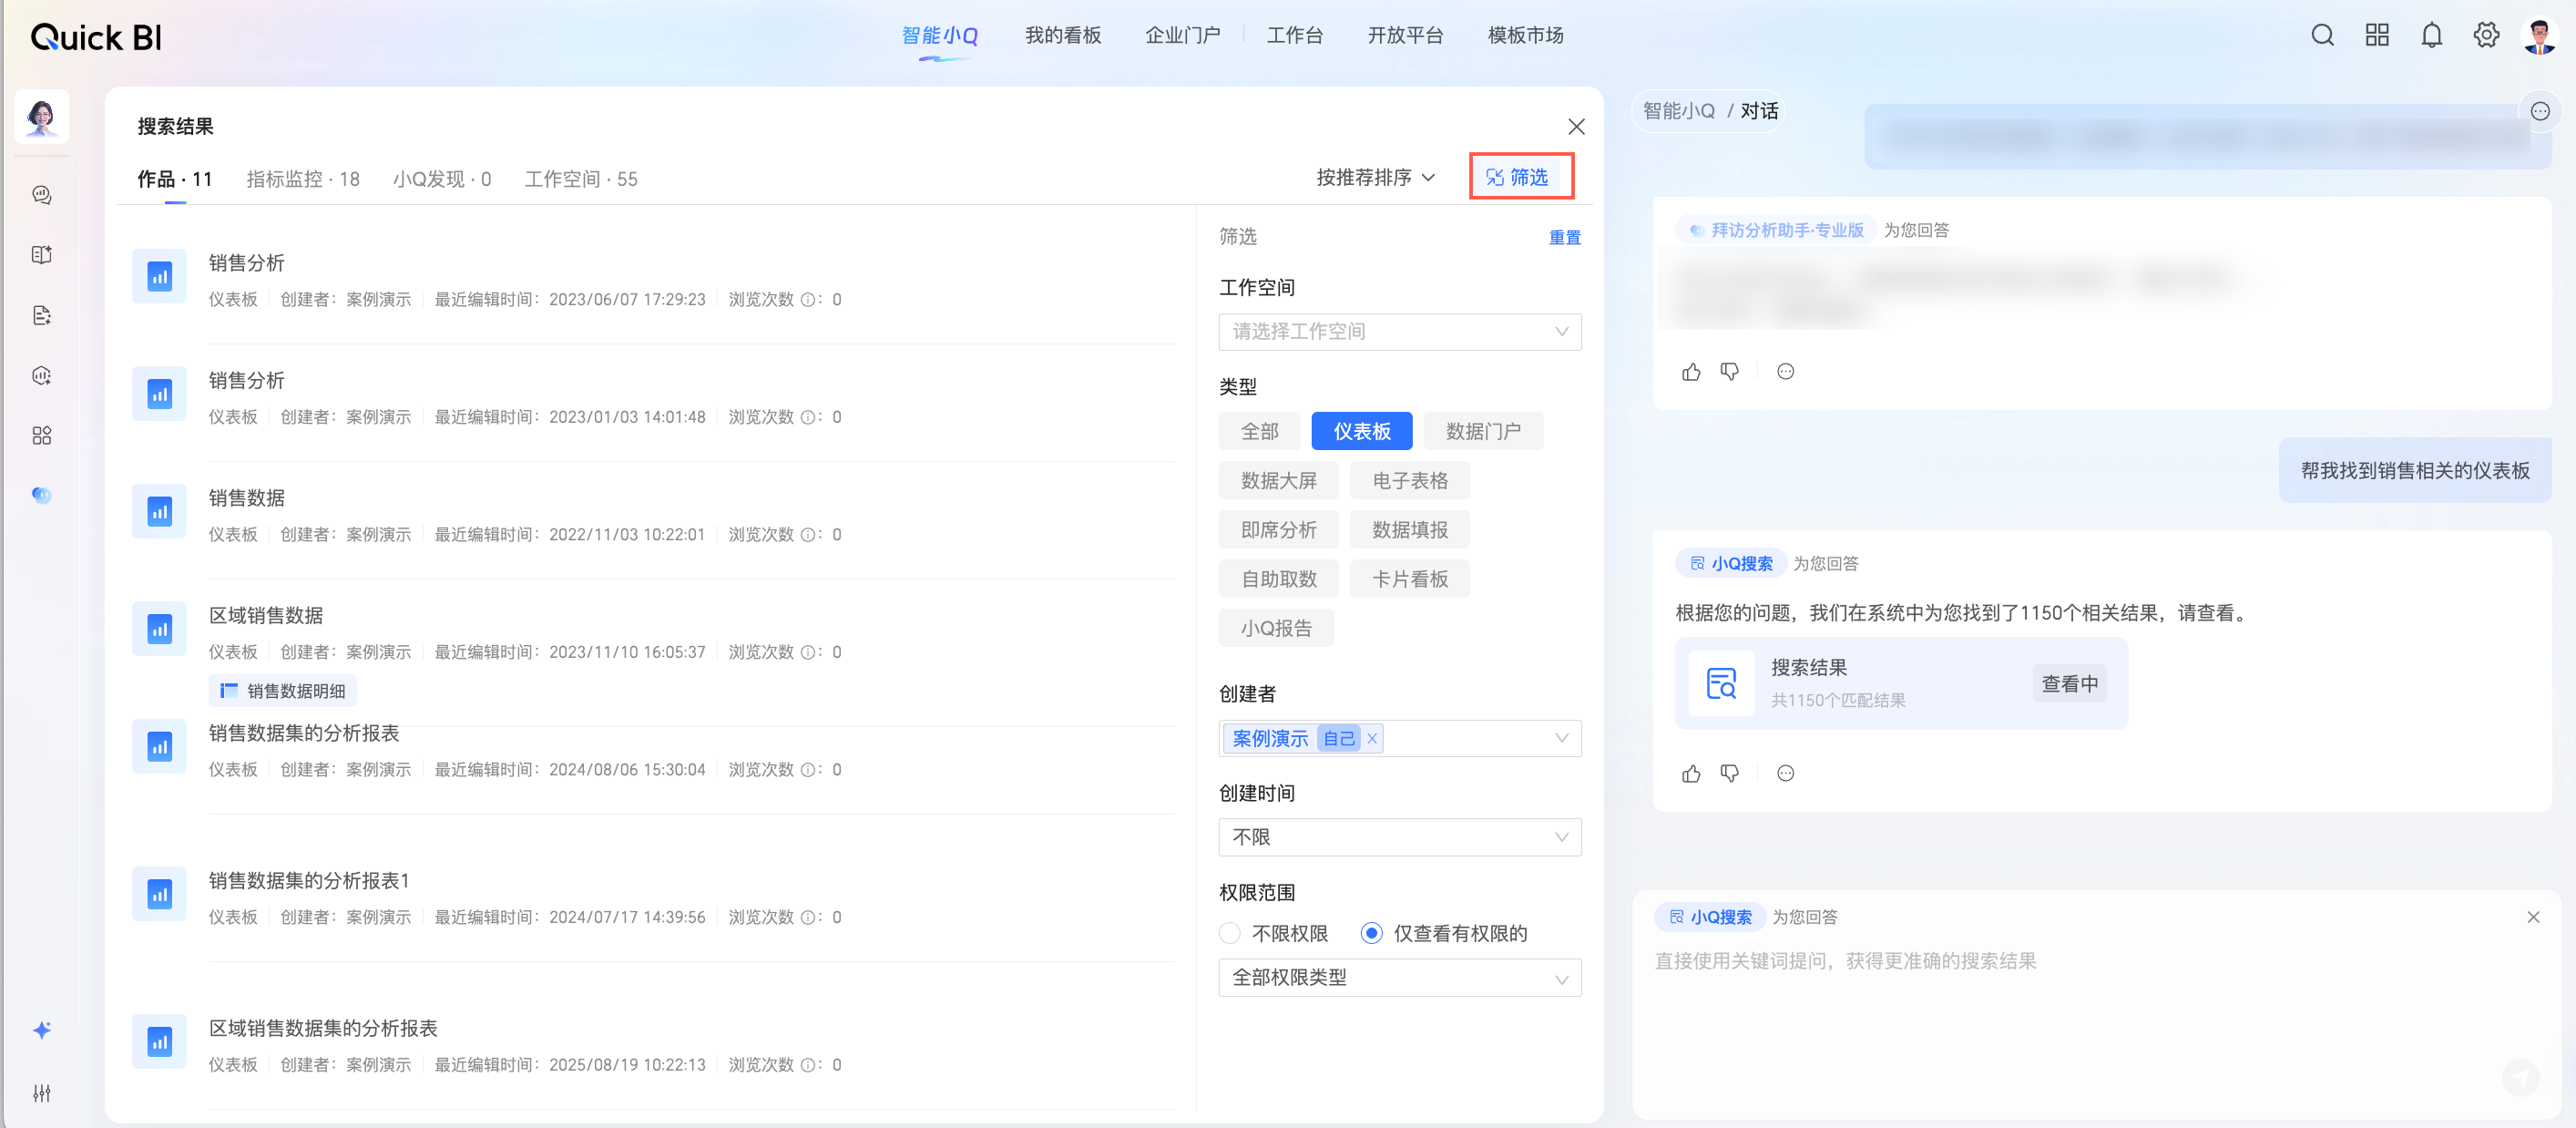Viewport: 2576px width, 1128px height.
Task: Open the chat bubble icon in the left sidebar
Action: [42, 195]
